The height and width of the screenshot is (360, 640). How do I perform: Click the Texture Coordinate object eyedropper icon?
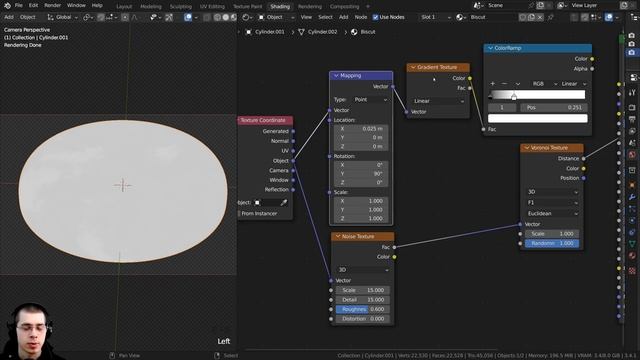[284, 202]
